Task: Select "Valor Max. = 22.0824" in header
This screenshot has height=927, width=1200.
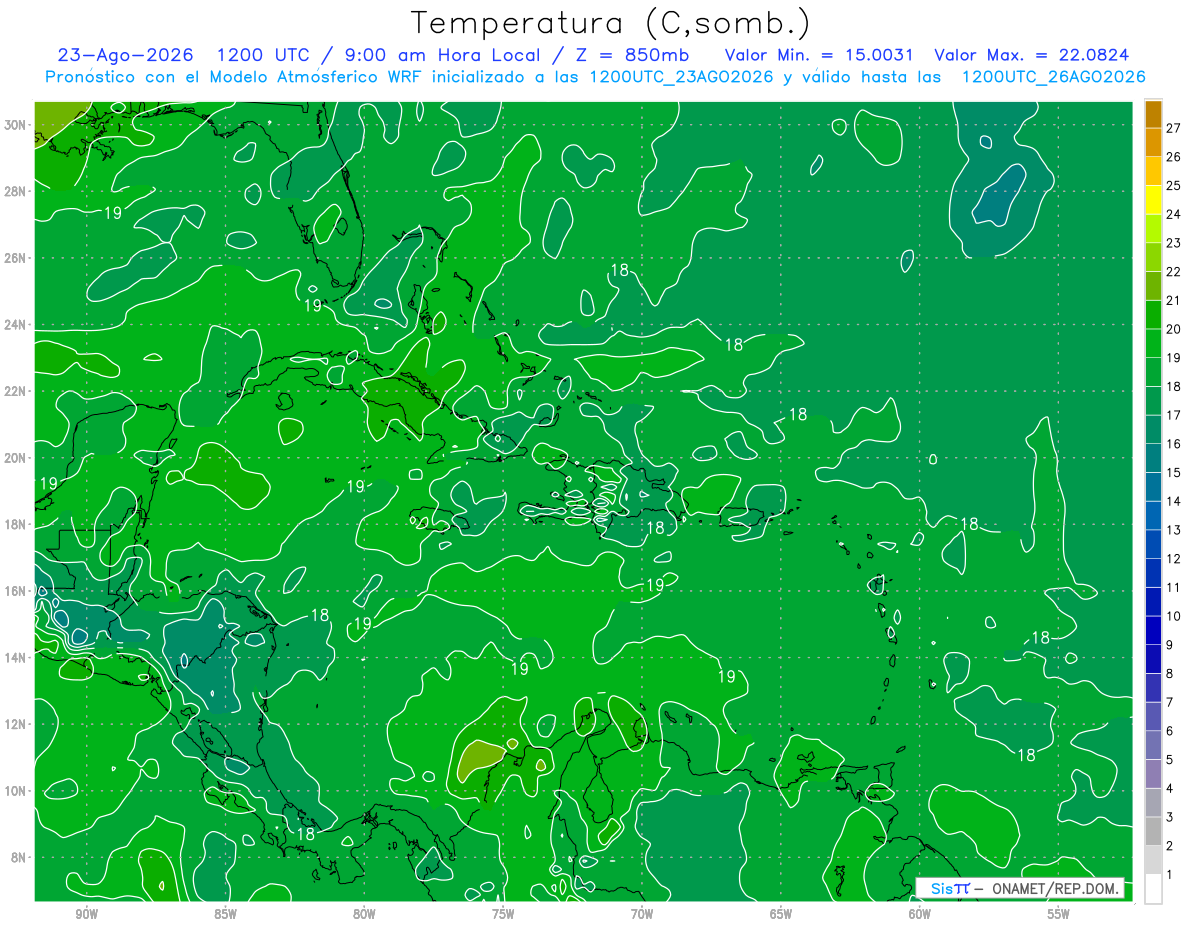Action: click(1032, 55)
